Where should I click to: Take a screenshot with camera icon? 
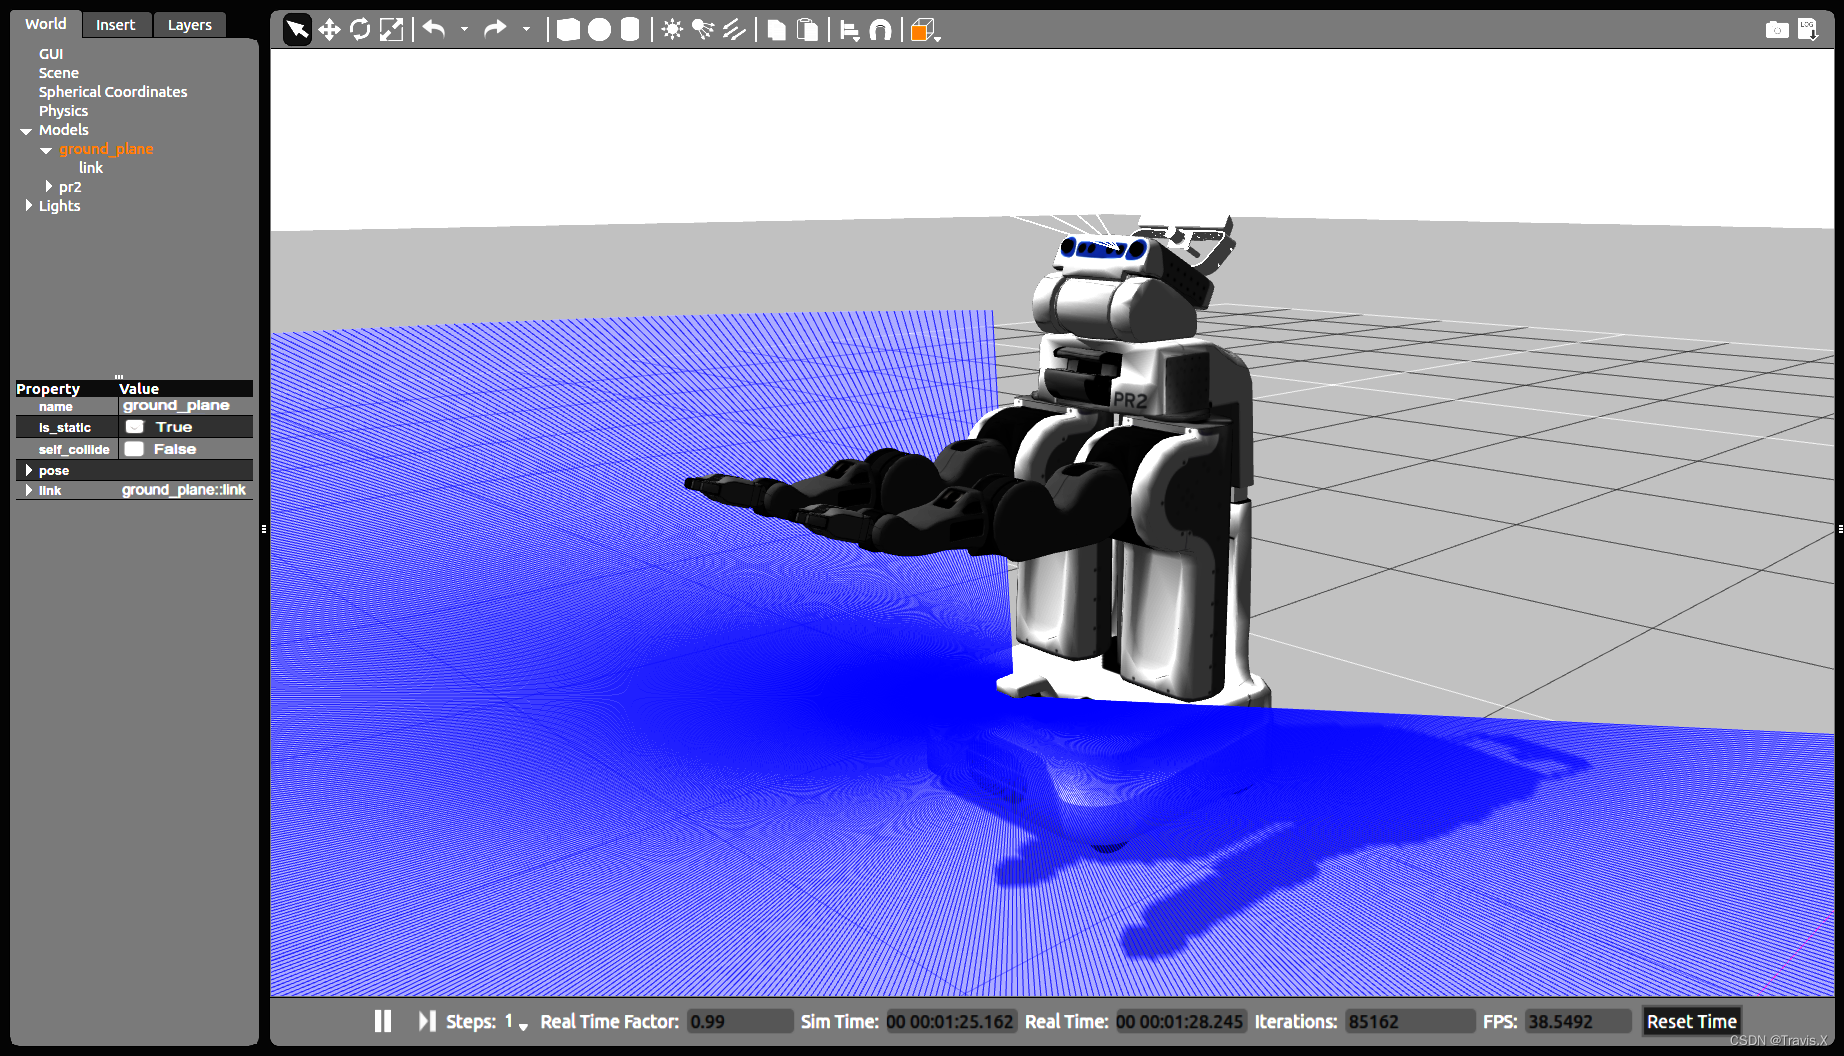pos(1777,30)
